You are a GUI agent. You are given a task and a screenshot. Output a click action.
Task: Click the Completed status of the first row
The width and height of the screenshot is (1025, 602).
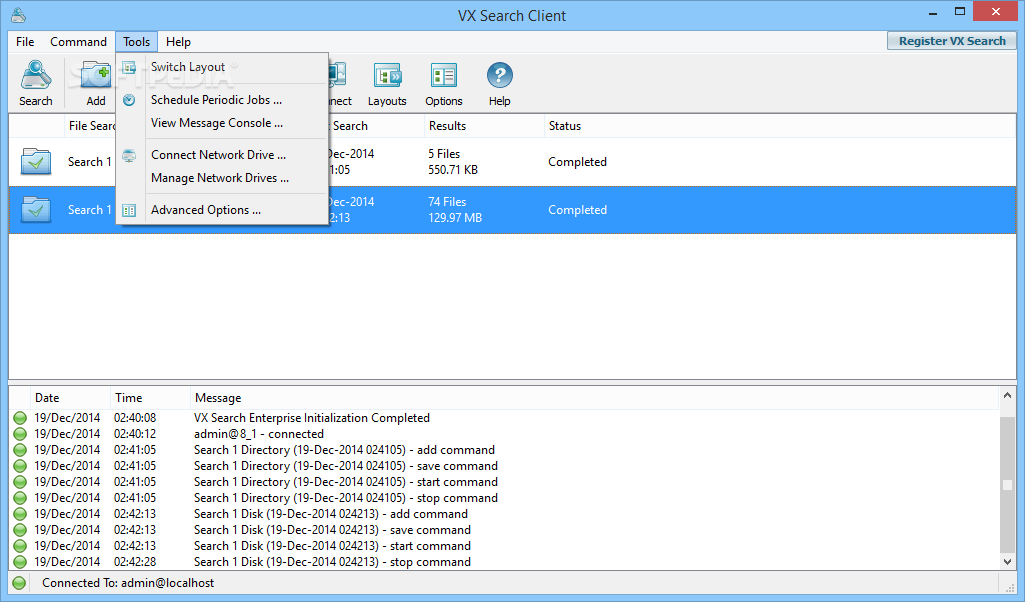pyautogui.click(x=577, y=161)
